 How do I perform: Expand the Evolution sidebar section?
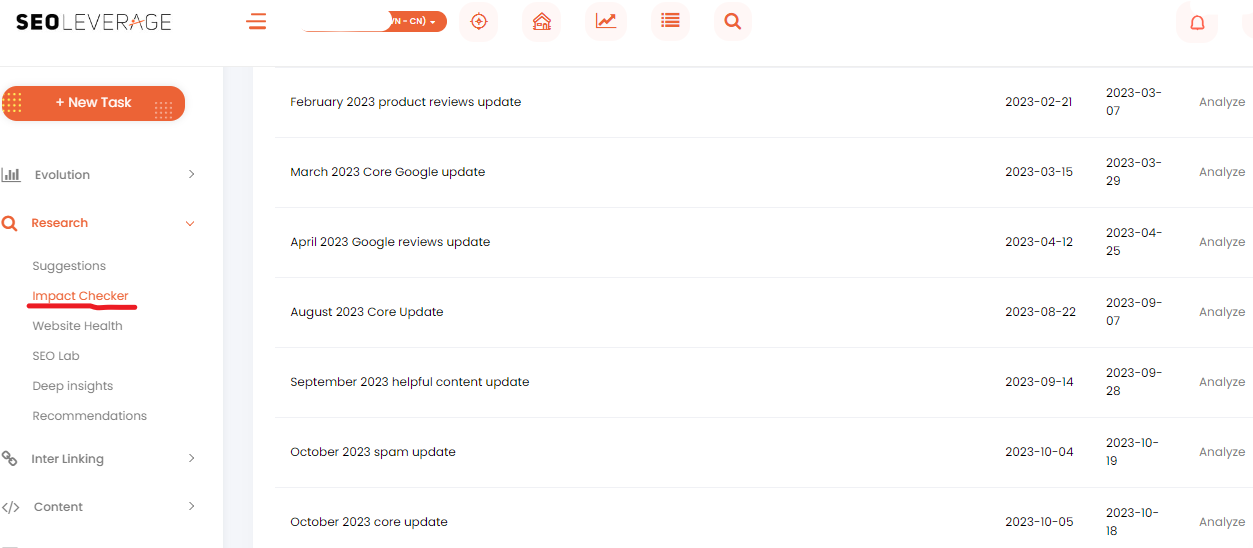coord(100,175)
